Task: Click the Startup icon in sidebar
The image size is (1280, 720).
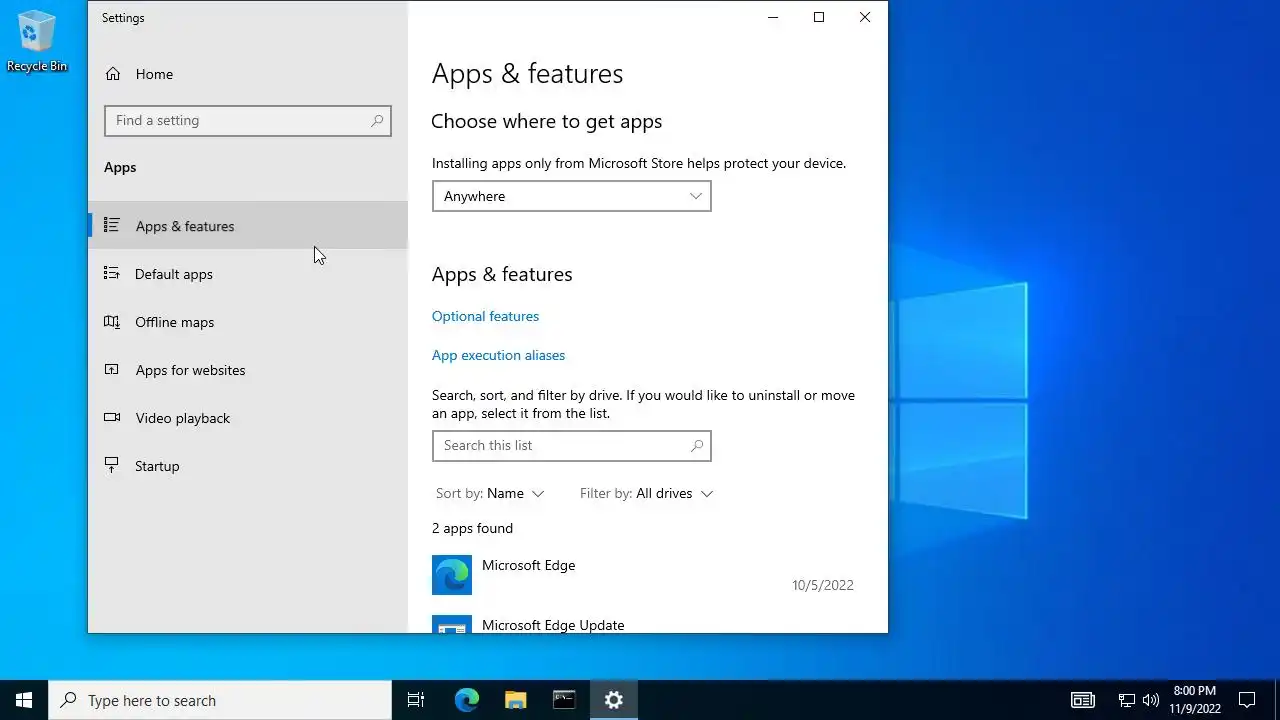Action: coord(112,466)
